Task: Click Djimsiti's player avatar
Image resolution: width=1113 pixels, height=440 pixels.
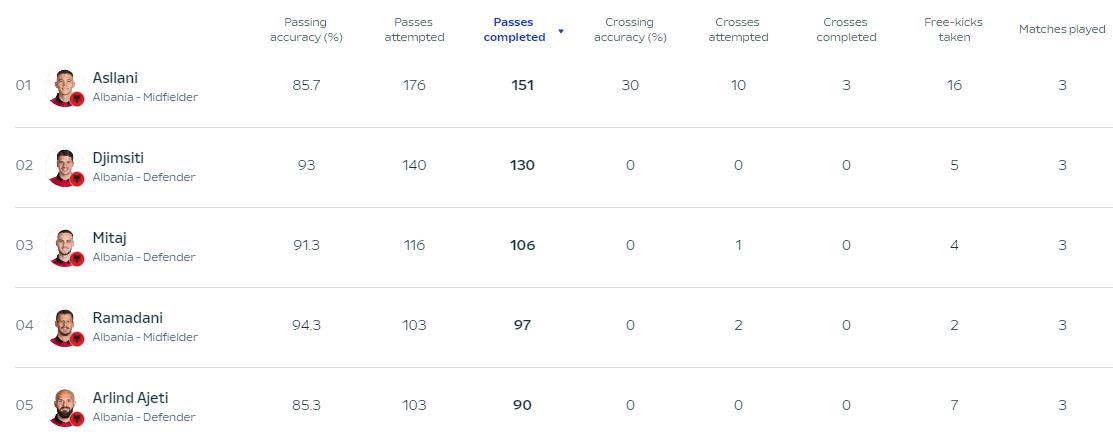Action: [64, 167]
